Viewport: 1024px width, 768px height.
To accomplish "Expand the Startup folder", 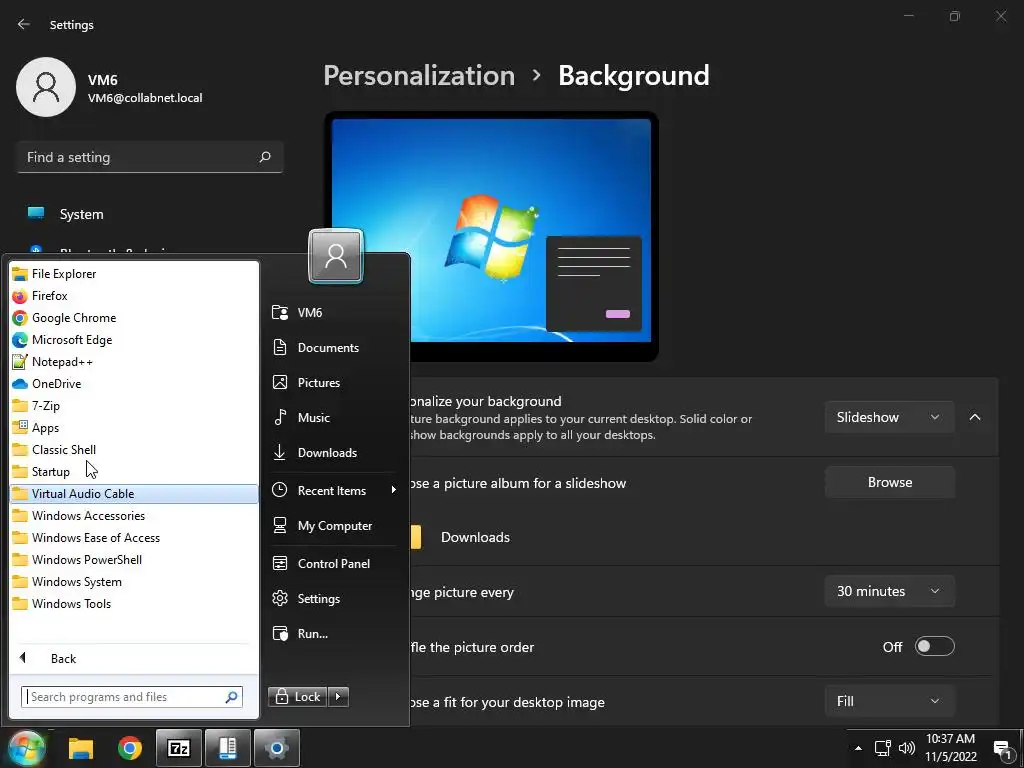I will coord(134,472).
